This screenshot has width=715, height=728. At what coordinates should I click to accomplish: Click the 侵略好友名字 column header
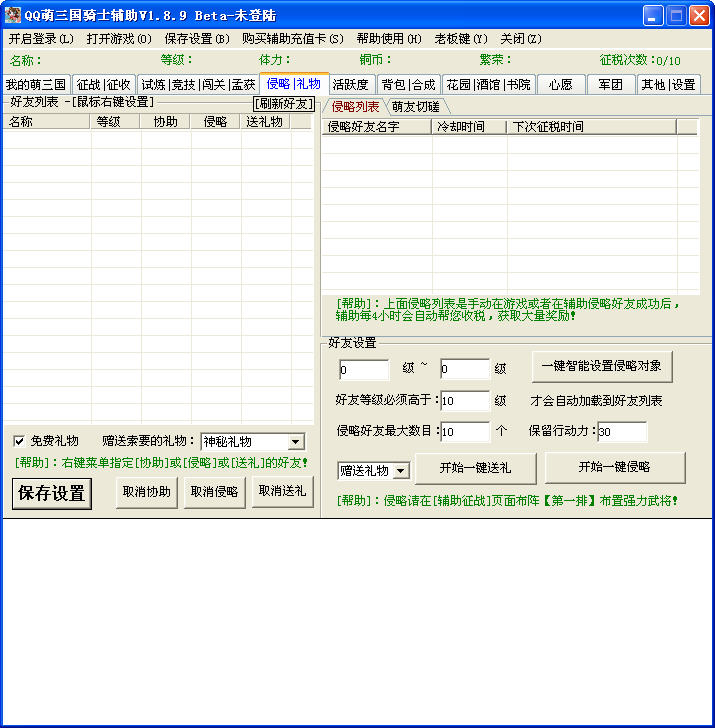377,127
